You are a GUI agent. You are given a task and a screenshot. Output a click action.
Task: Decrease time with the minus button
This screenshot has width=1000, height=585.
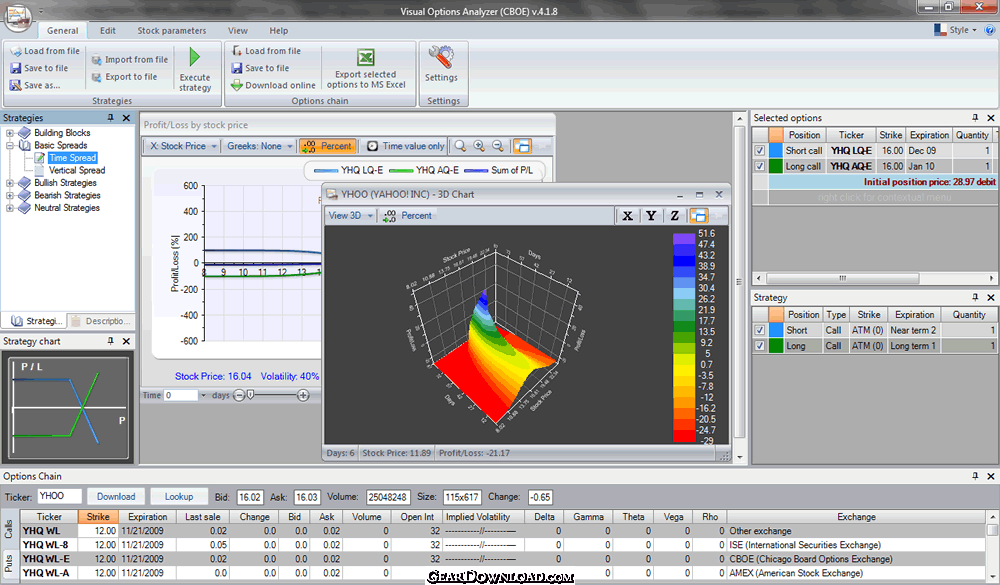(x=239, y=396)
